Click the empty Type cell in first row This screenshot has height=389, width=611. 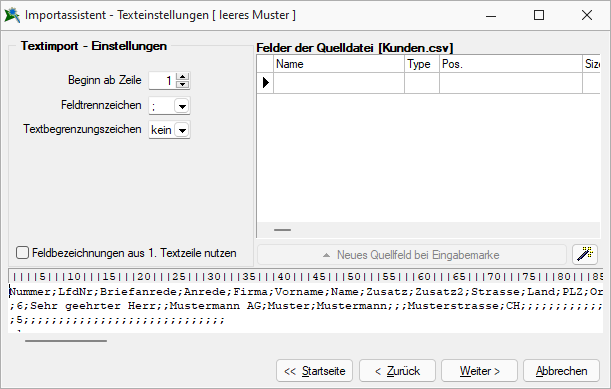coord(422,83)
